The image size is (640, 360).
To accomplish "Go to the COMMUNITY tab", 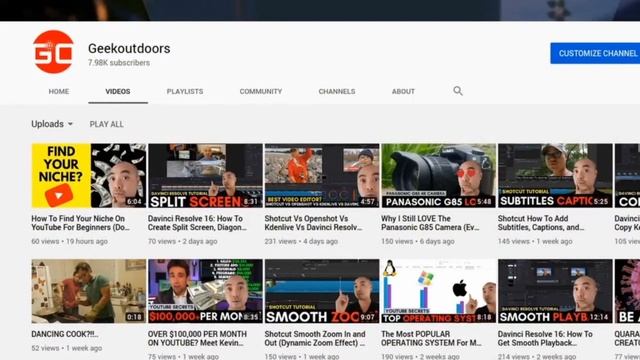I will 261,91.
